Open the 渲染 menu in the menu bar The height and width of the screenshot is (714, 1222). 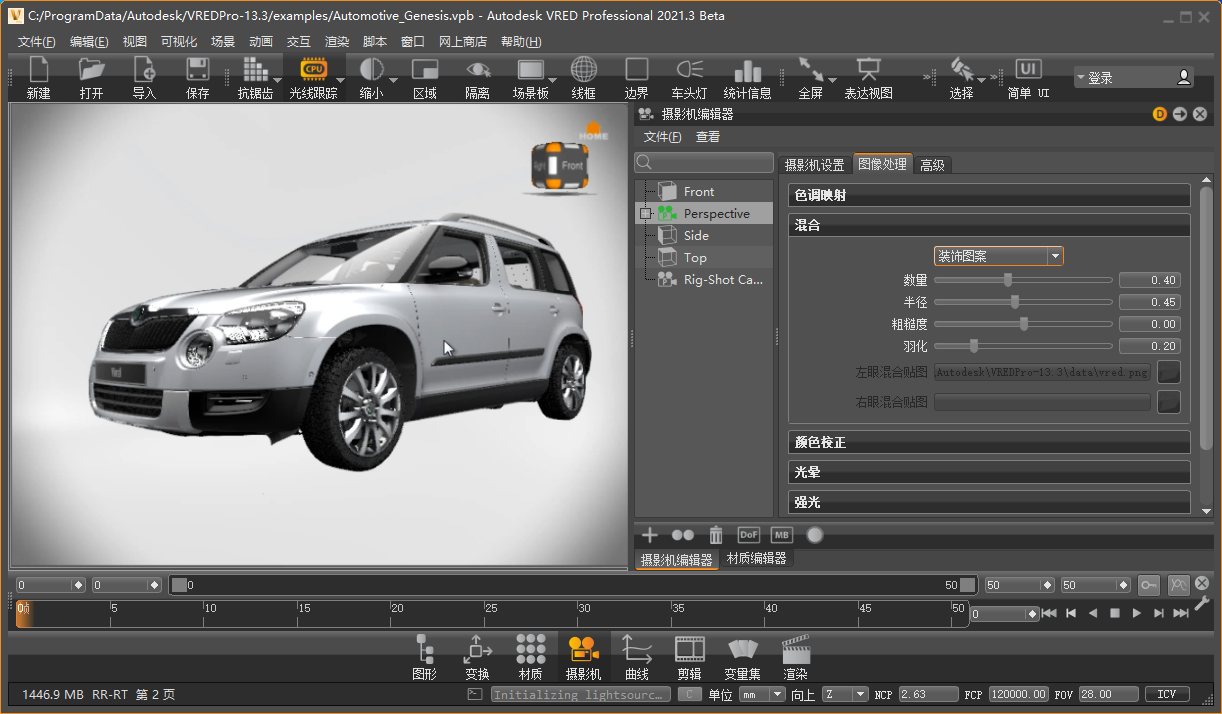(x=337, y=41)
